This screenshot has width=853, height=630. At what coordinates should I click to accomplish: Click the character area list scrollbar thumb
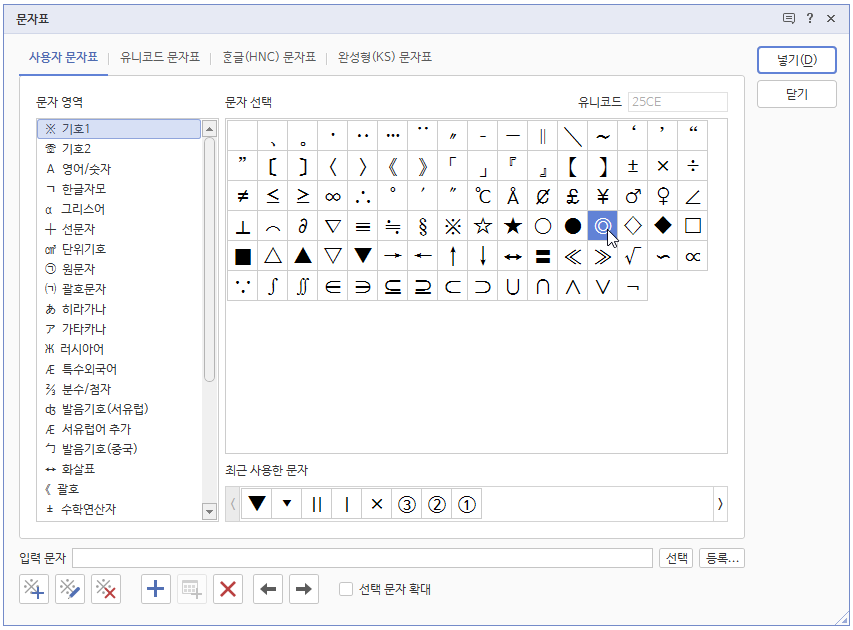pos(209,260)
